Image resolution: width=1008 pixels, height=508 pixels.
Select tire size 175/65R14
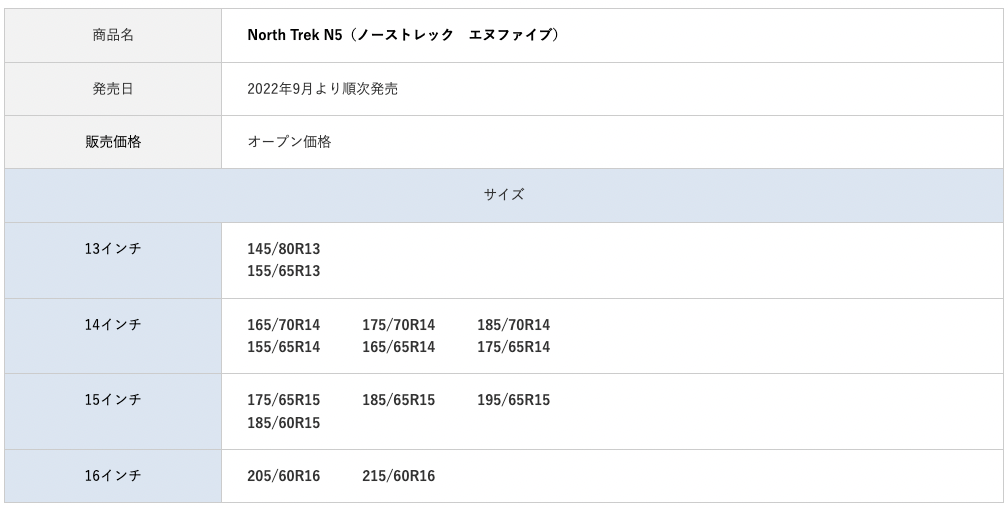tap(513, 347)
